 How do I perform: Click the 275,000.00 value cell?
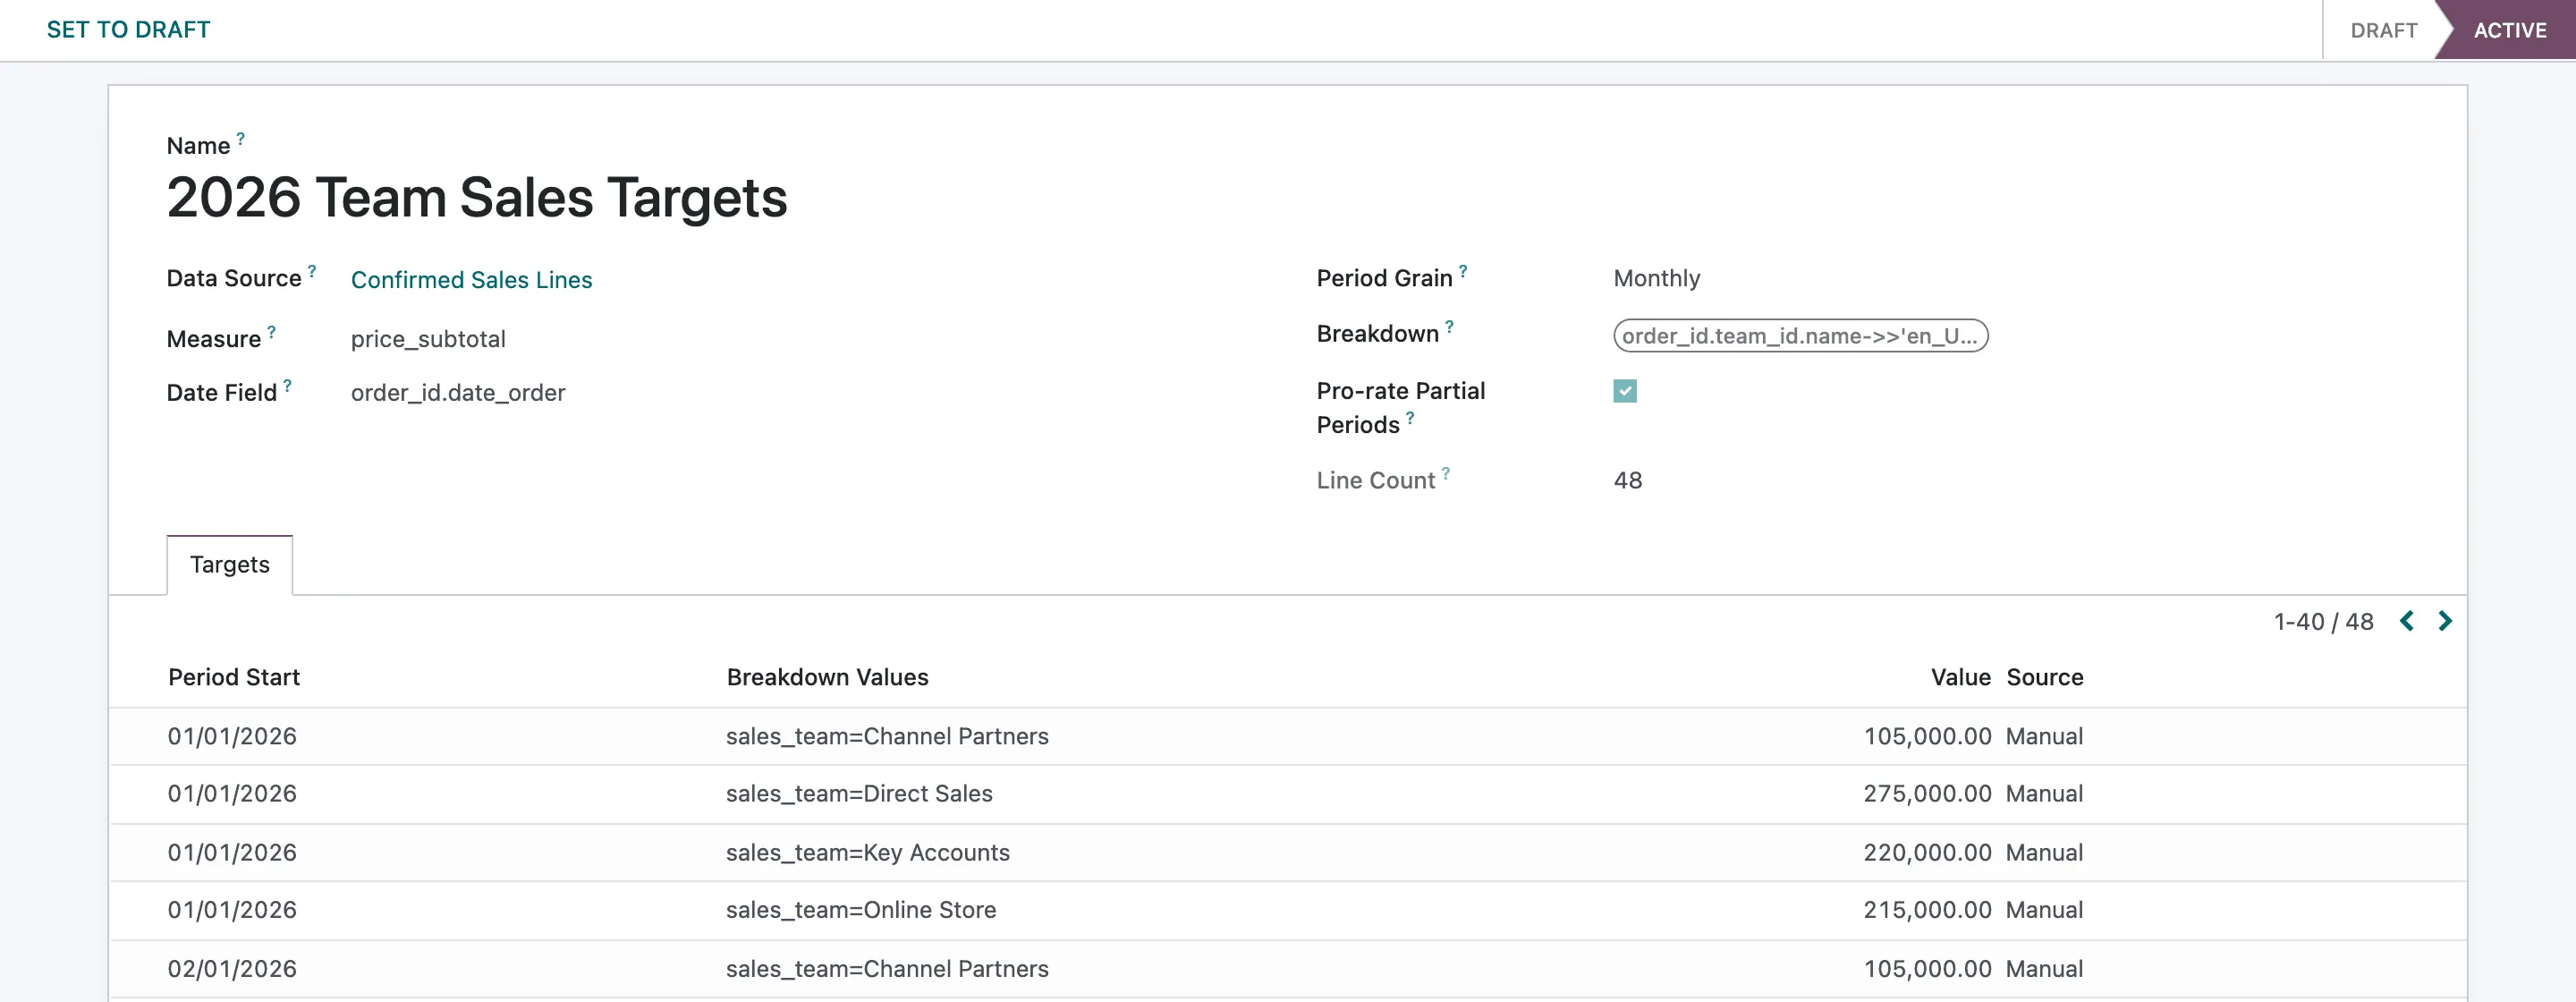coord(1927,794)
